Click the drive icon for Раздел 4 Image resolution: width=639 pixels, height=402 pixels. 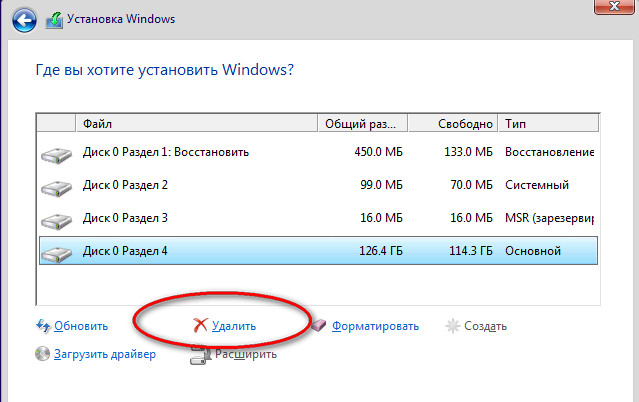56,254
